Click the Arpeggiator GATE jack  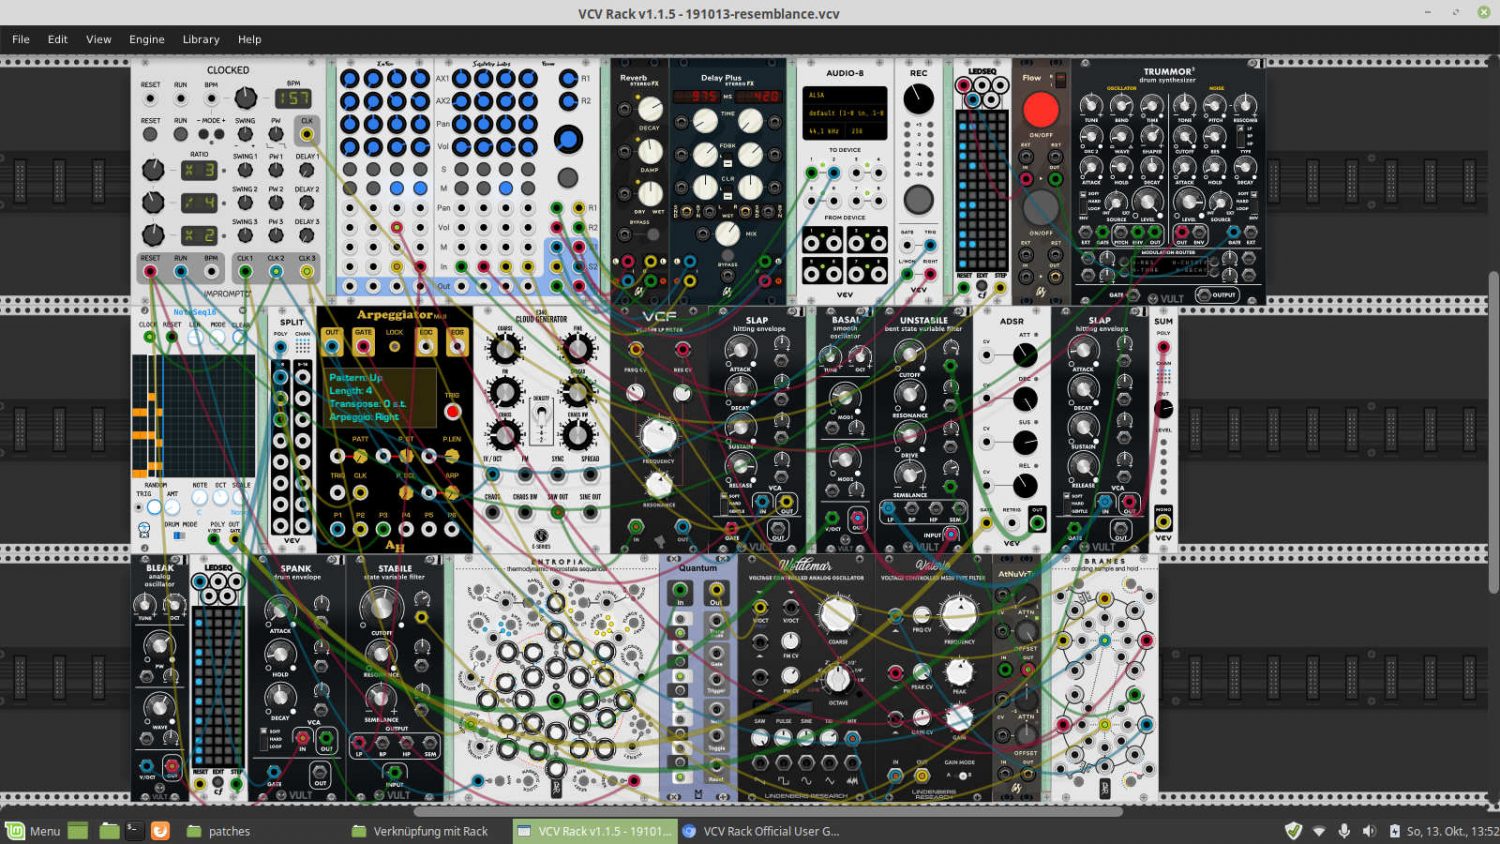tap(363, 347)
